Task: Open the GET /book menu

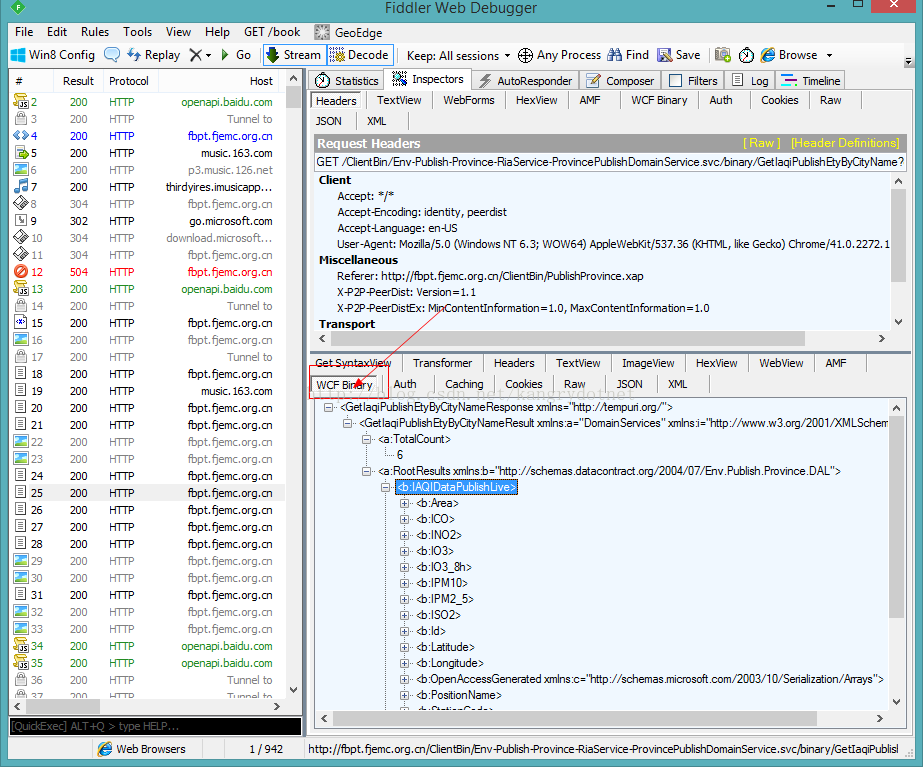Action: (272, 32)
